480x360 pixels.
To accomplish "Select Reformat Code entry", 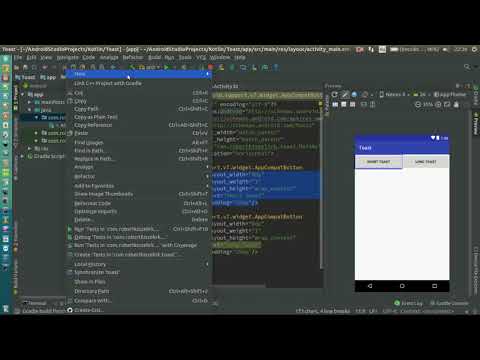I will click(x=138, y=203).
